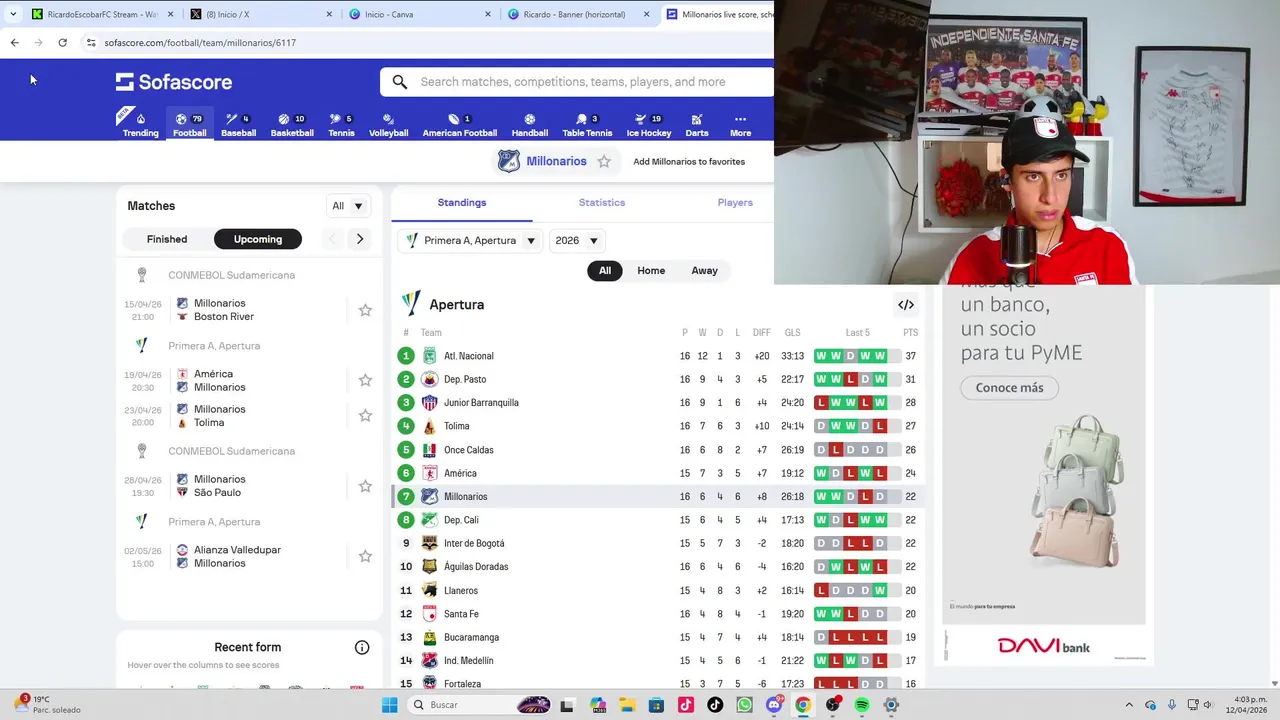
Task: Click Dep. Pasto team crest
Action: 429,379
